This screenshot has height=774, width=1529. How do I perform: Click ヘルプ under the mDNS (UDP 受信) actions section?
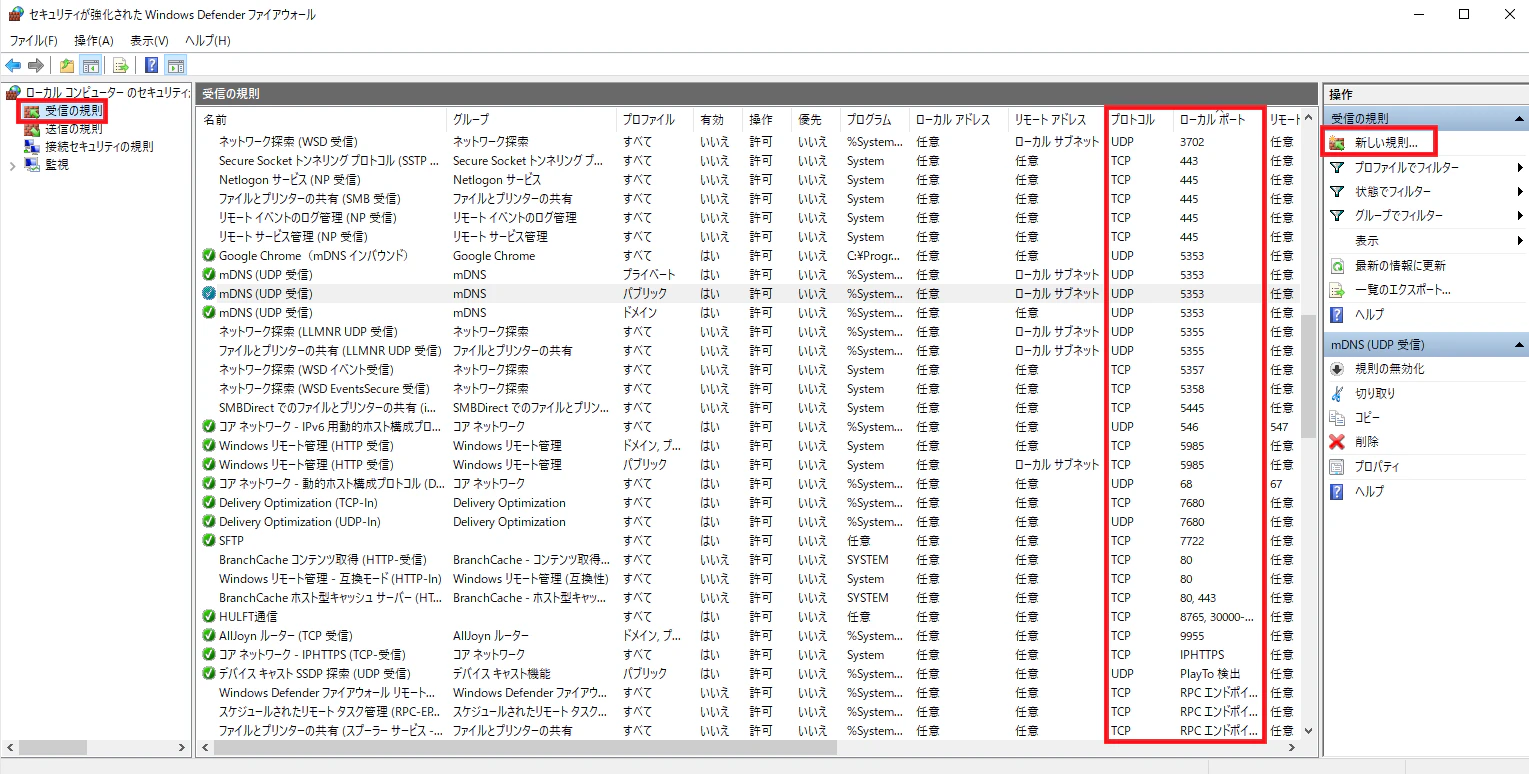point(1369,492)
